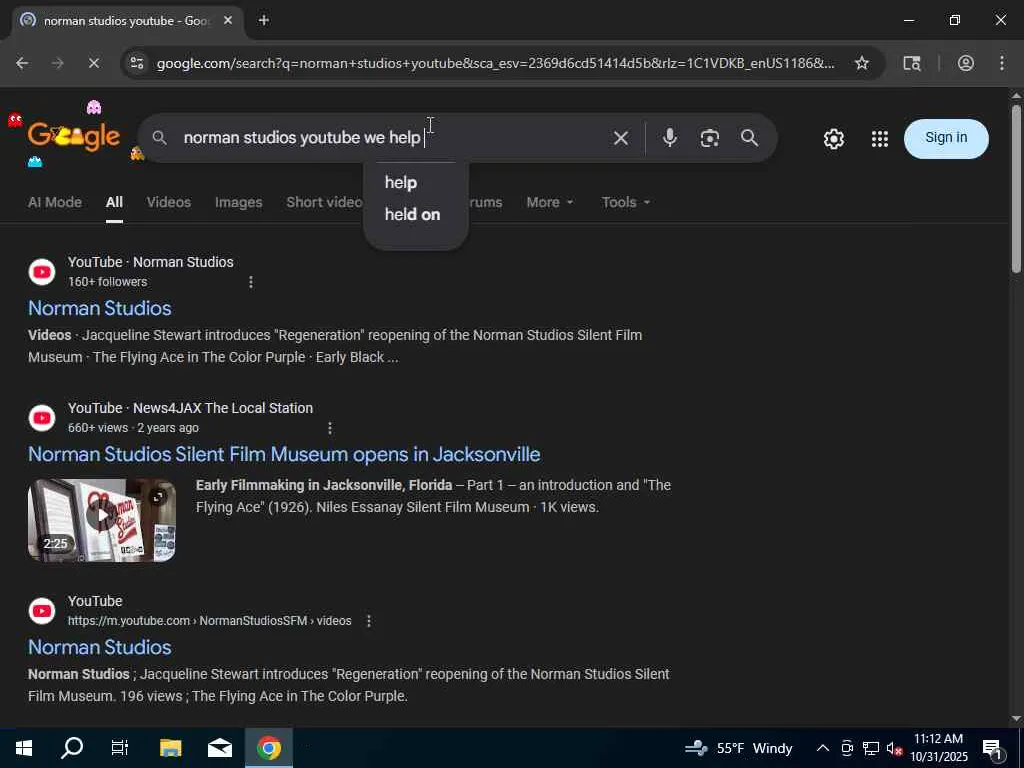Image resolution: width=1024 pixels, height=768 pixels.
Task: Switch to Videos results tab
Action: click(x=168, y=202)
